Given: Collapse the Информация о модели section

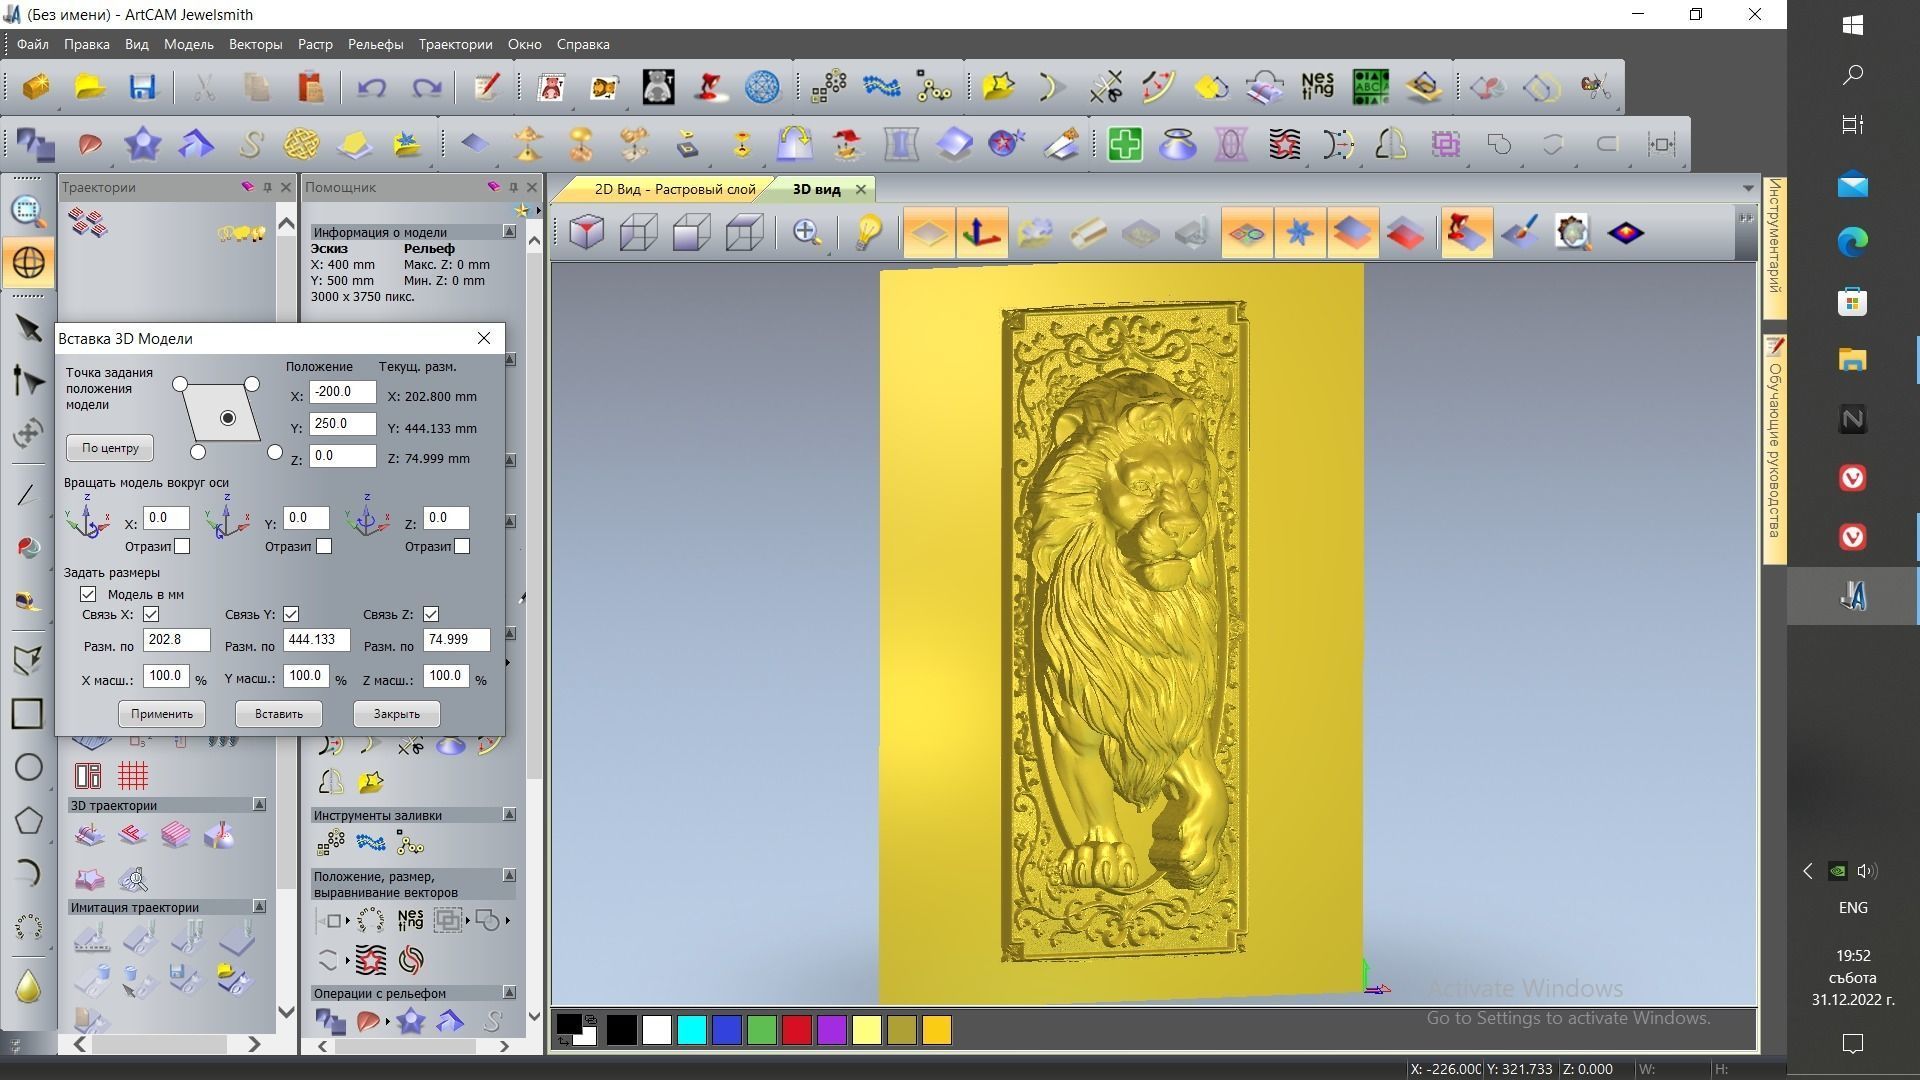Looking at the screenshot, I should click(x=509, y=232).
